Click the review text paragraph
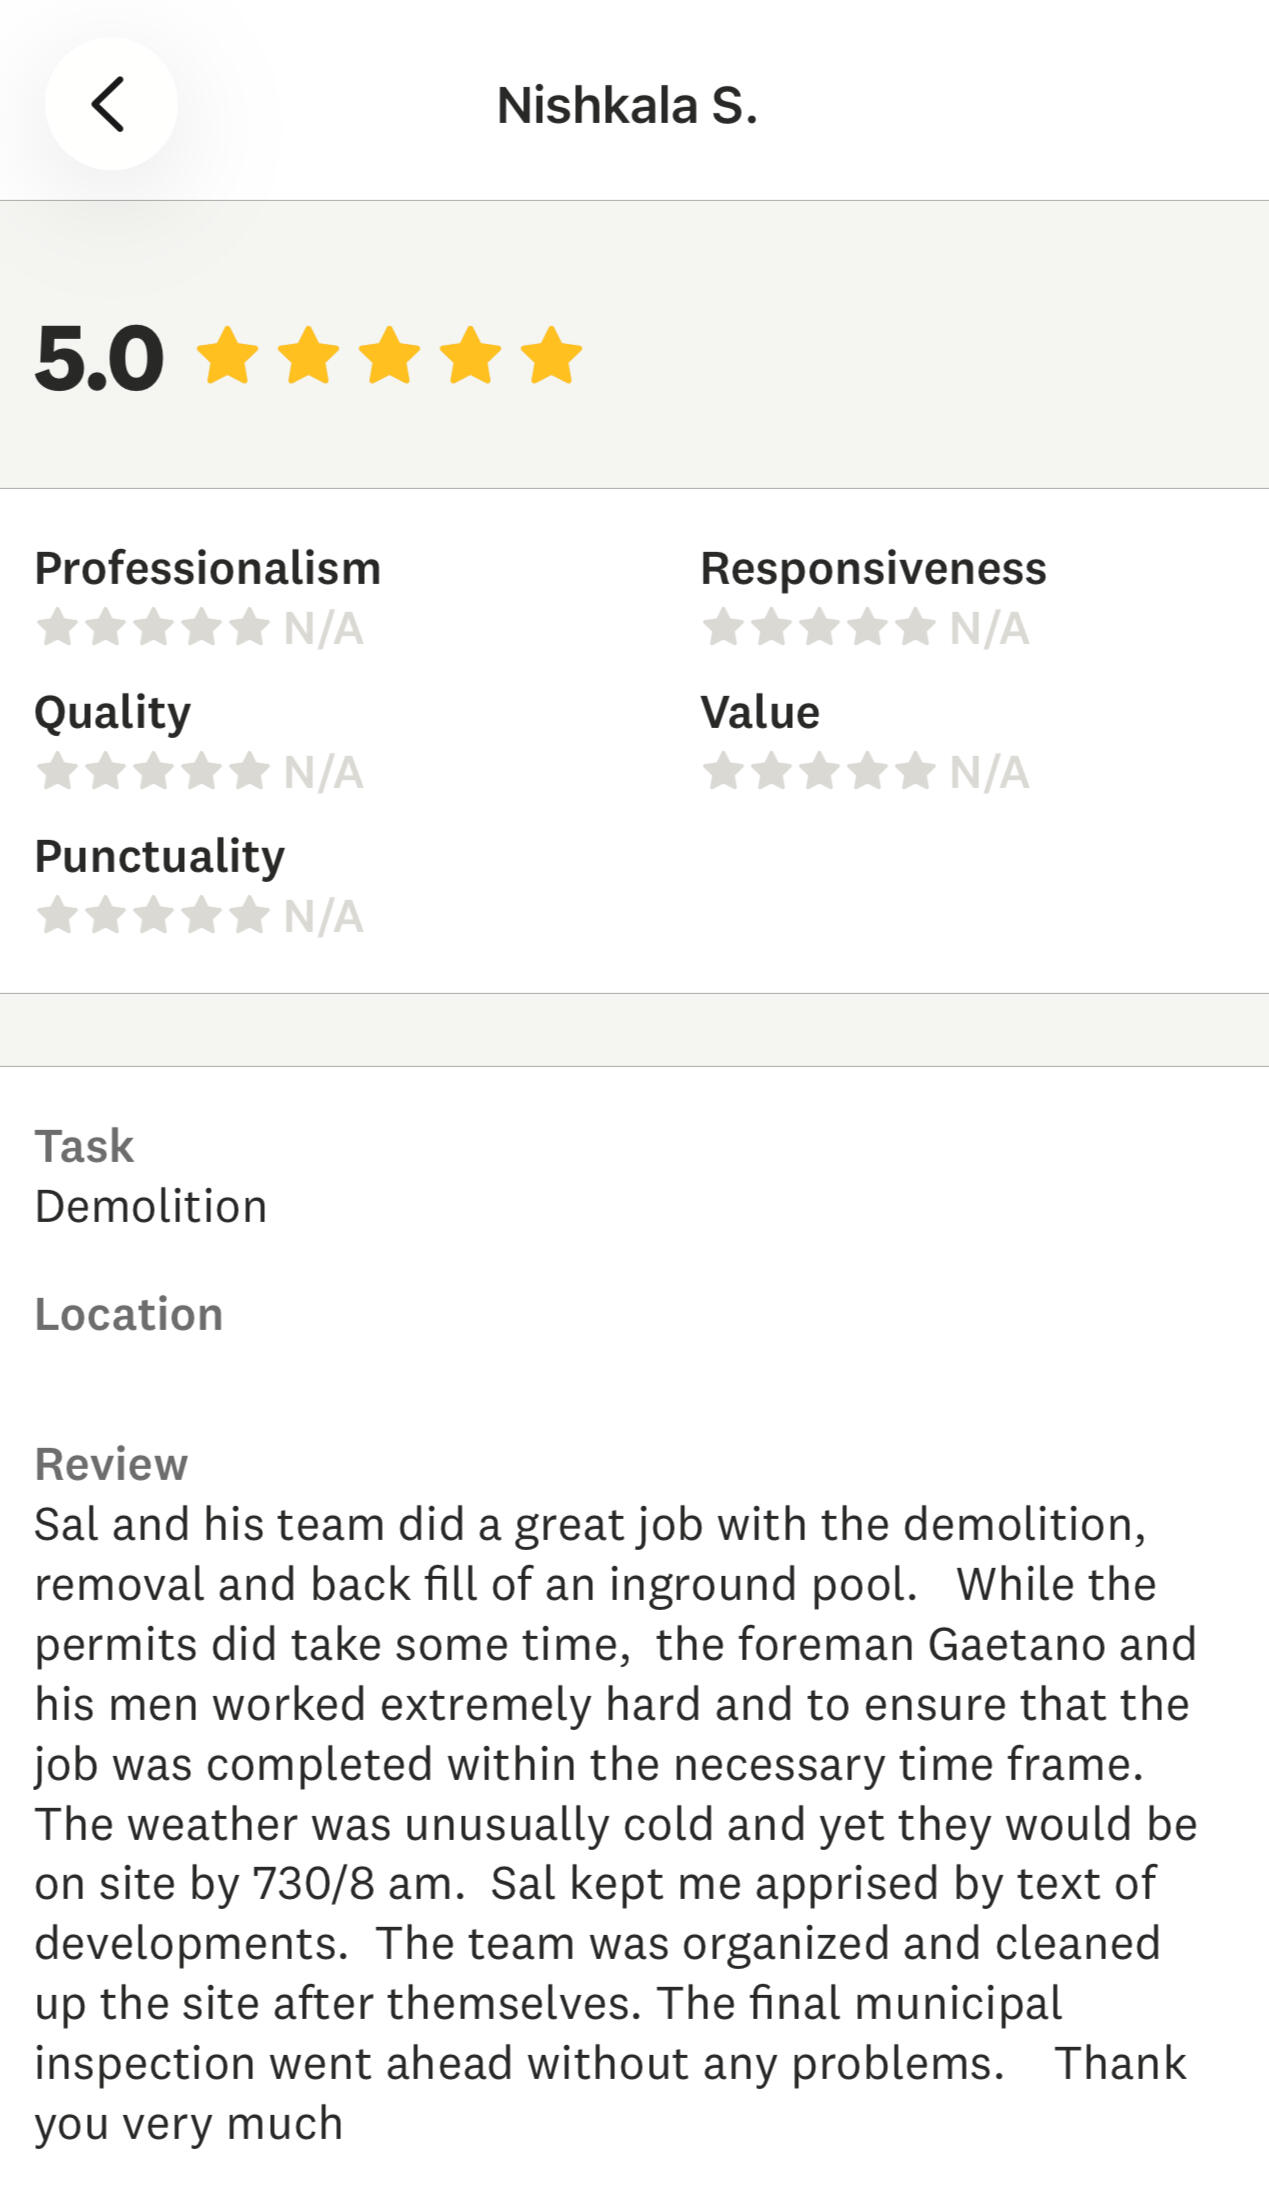The width and height of the screenshot is (1269, 2208). 615,1822
